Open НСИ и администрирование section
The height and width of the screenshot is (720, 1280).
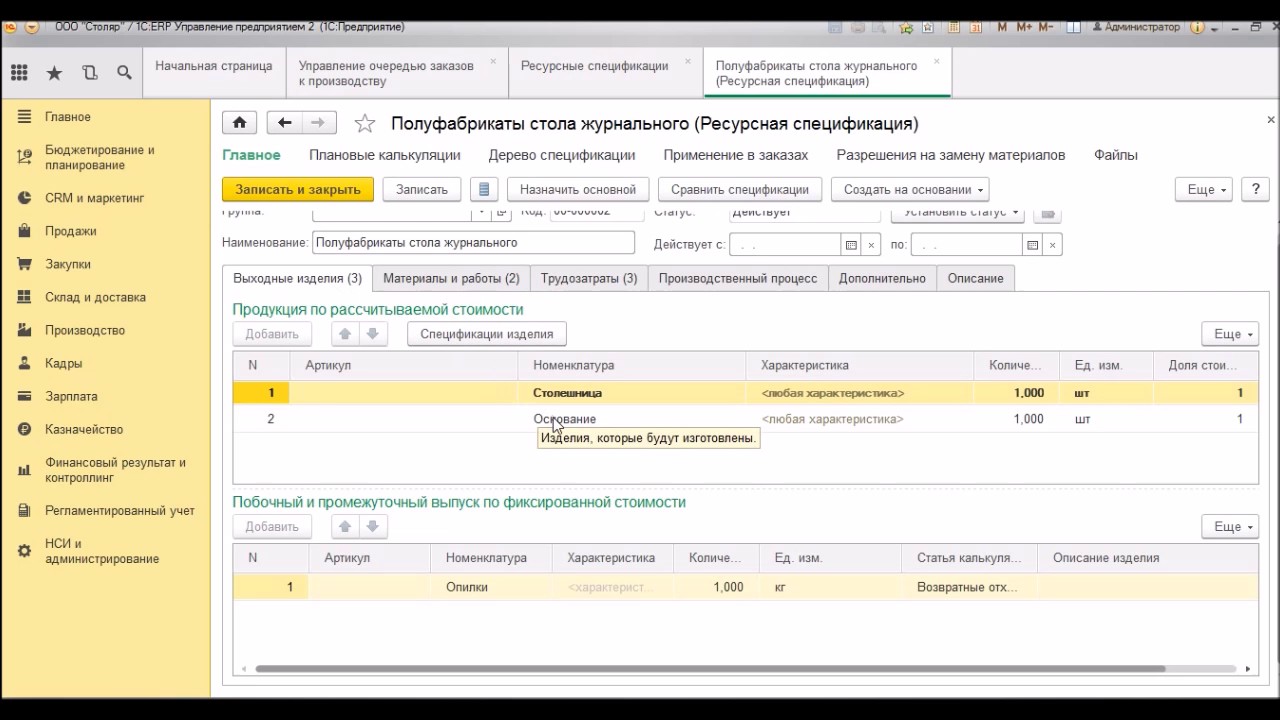coord(101,551)
